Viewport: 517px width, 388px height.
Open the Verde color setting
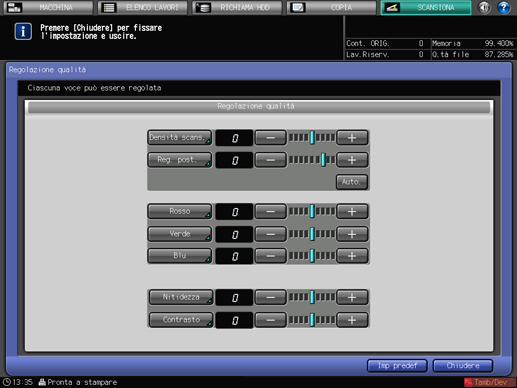[x=179, y=234]
